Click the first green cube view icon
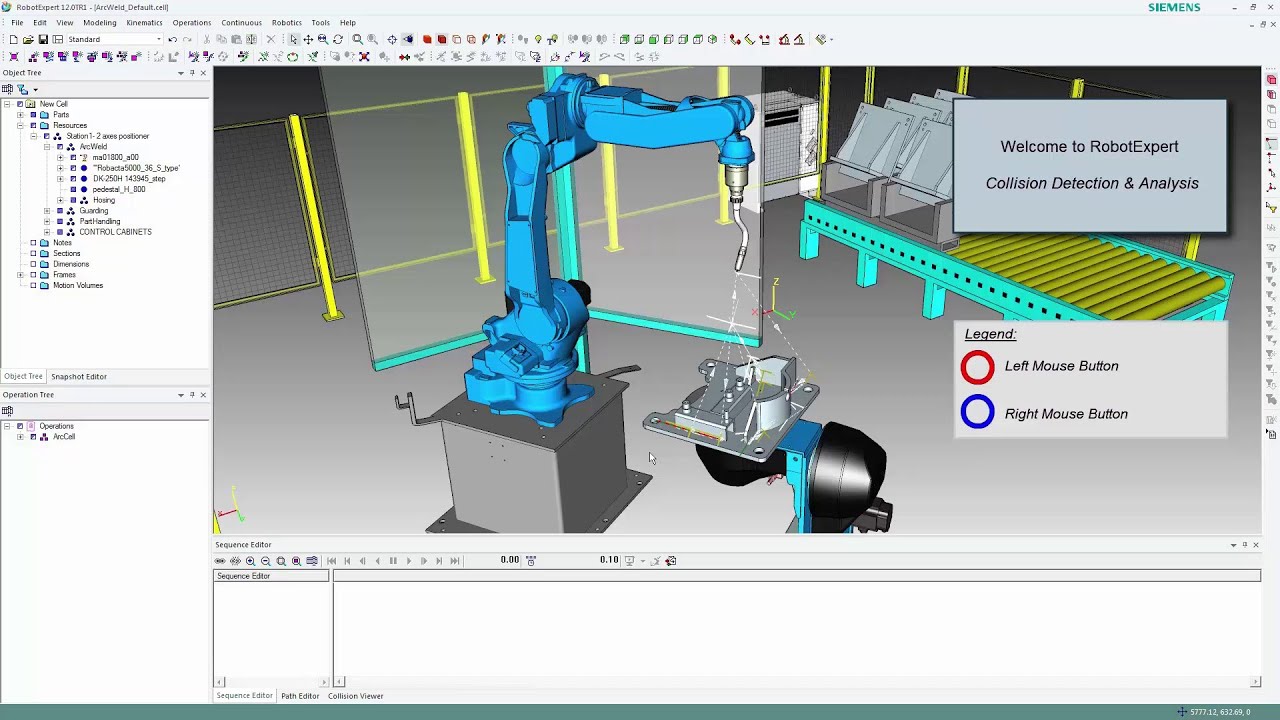The image size is (1280, 720). 625,39
